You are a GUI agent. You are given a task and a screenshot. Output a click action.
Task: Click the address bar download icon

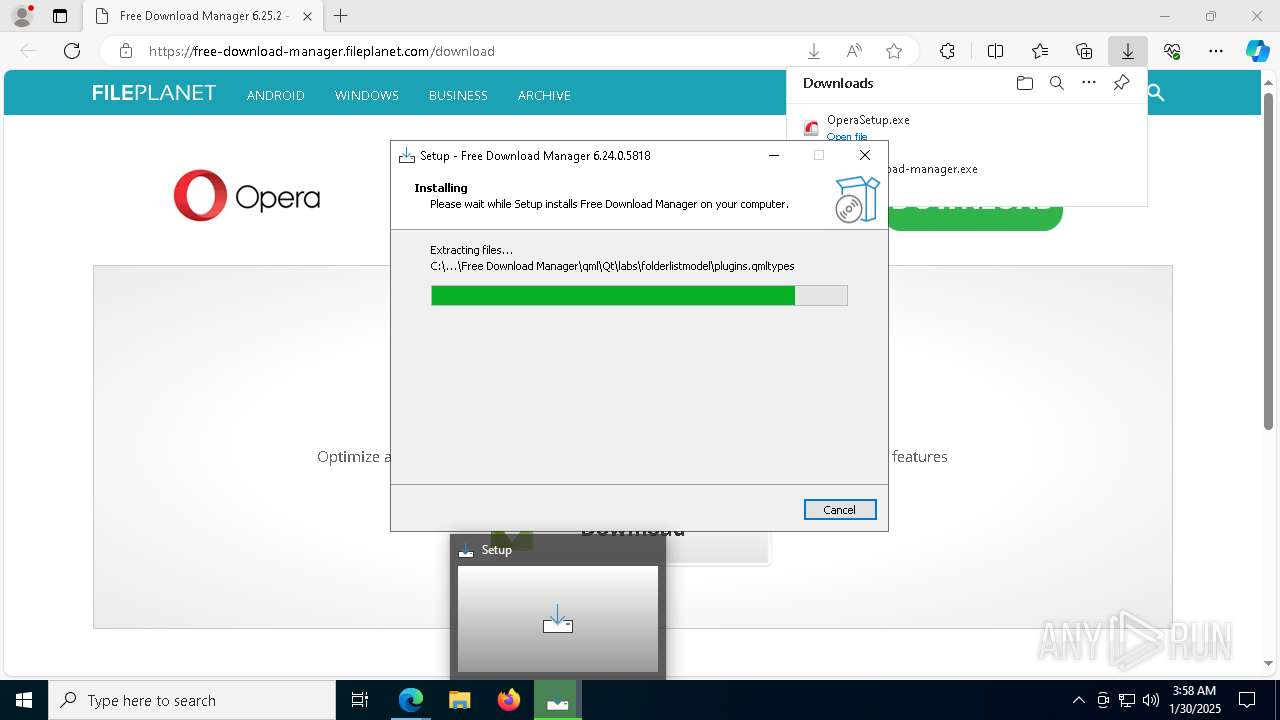814,51
